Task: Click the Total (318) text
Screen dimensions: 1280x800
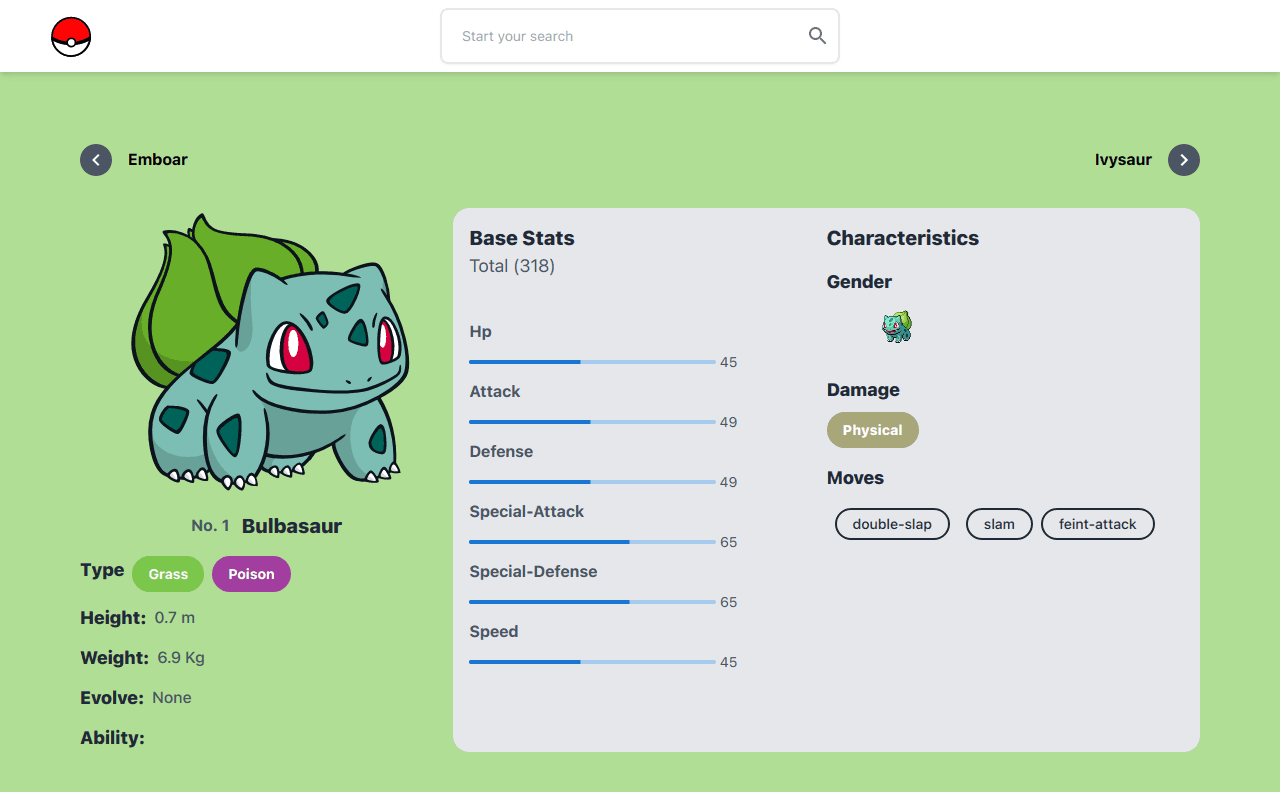Action: pyautogui.click(x=512, y=266)
